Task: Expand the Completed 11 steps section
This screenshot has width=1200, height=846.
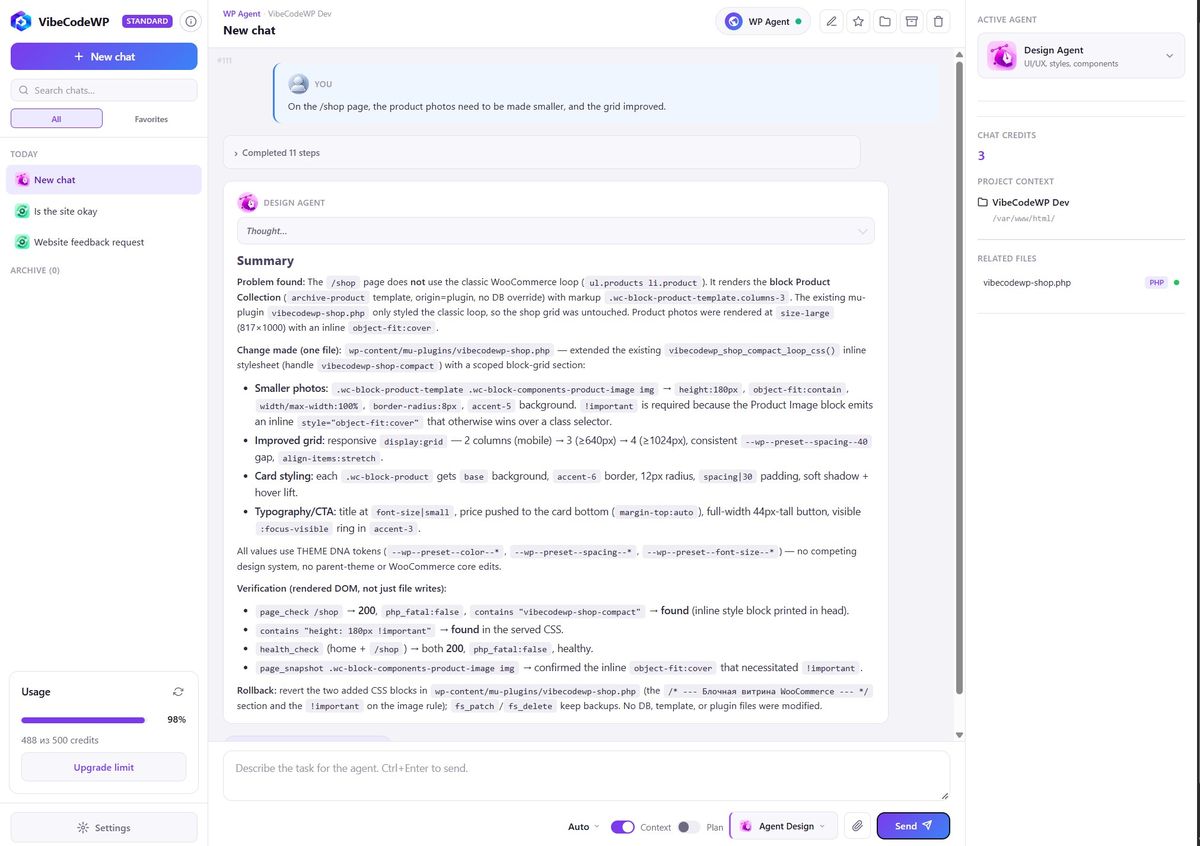Action: point(541,153)
